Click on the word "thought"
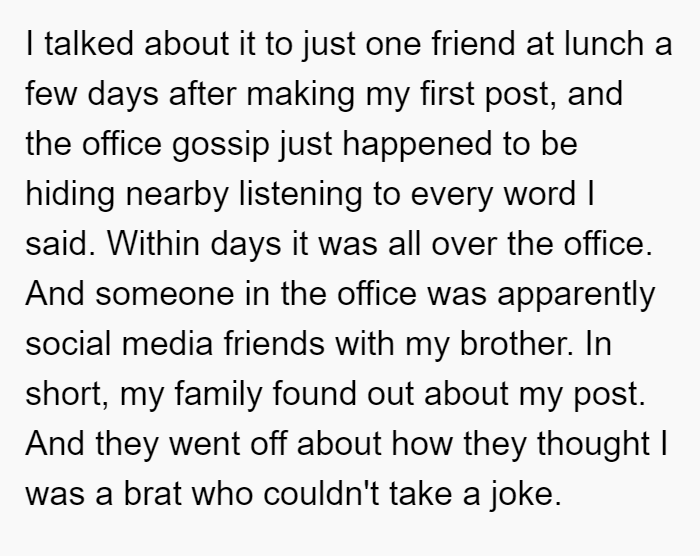 (x=593, y=444)
